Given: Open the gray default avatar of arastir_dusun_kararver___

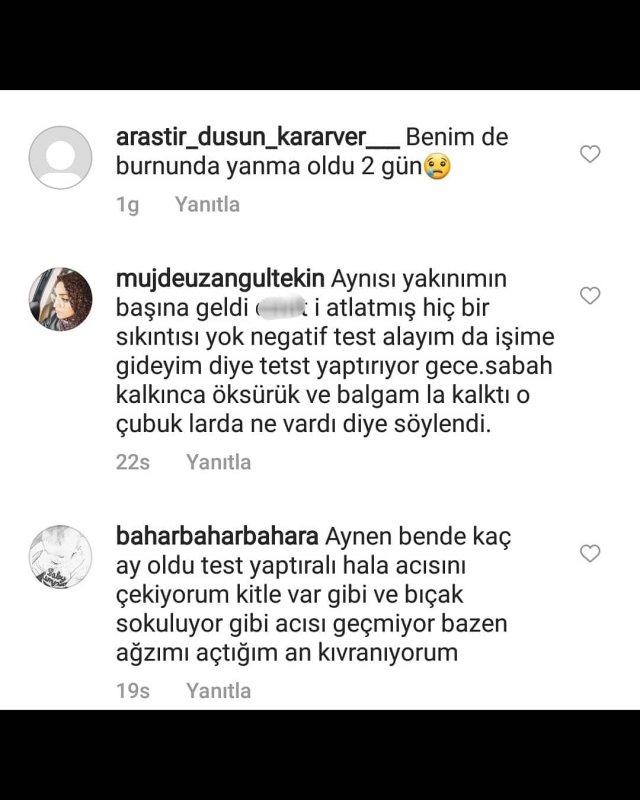Looking at the screenshot, I should click(60, 157).
